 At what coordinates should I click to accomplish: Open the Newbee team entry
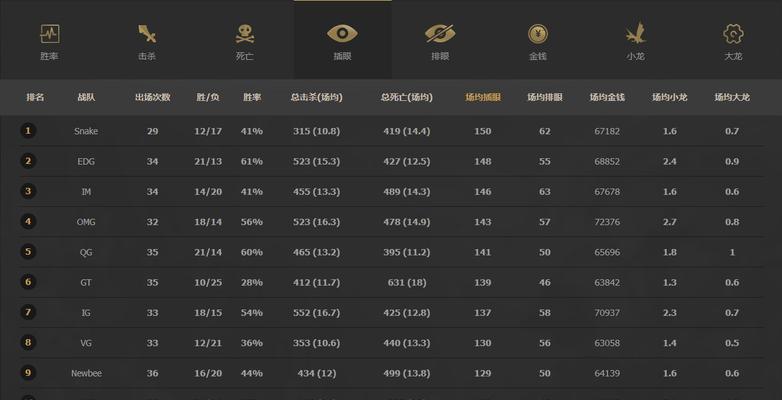pos(86,373)
